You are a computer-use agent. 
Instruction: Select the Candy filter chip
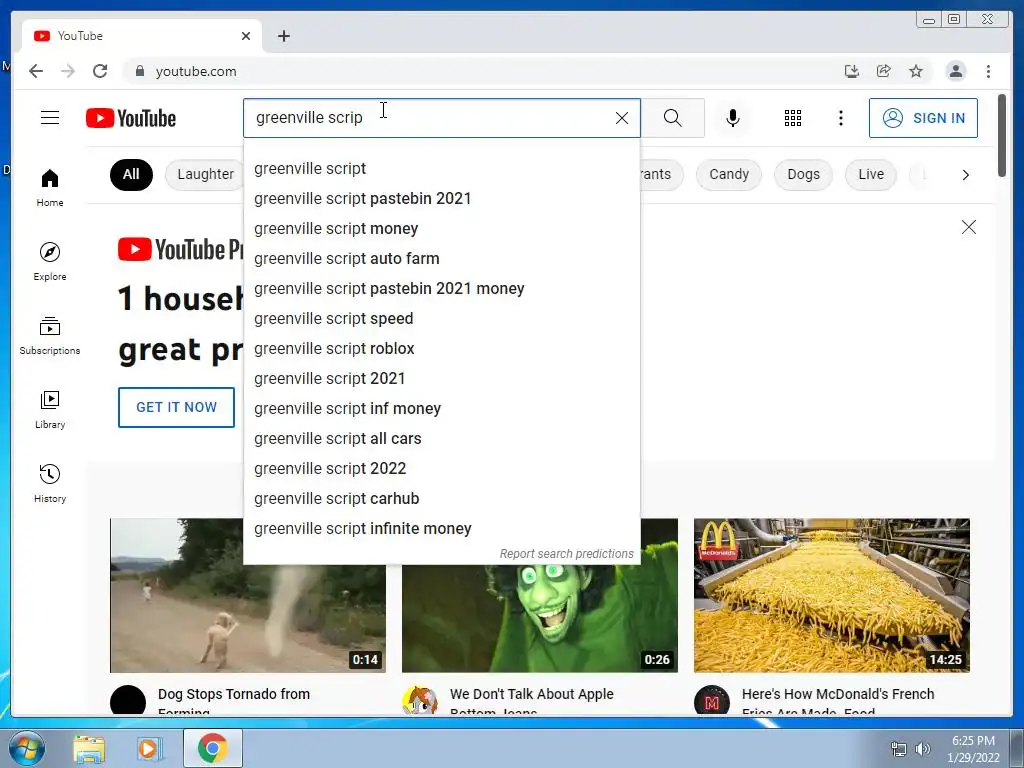(729, 174)
